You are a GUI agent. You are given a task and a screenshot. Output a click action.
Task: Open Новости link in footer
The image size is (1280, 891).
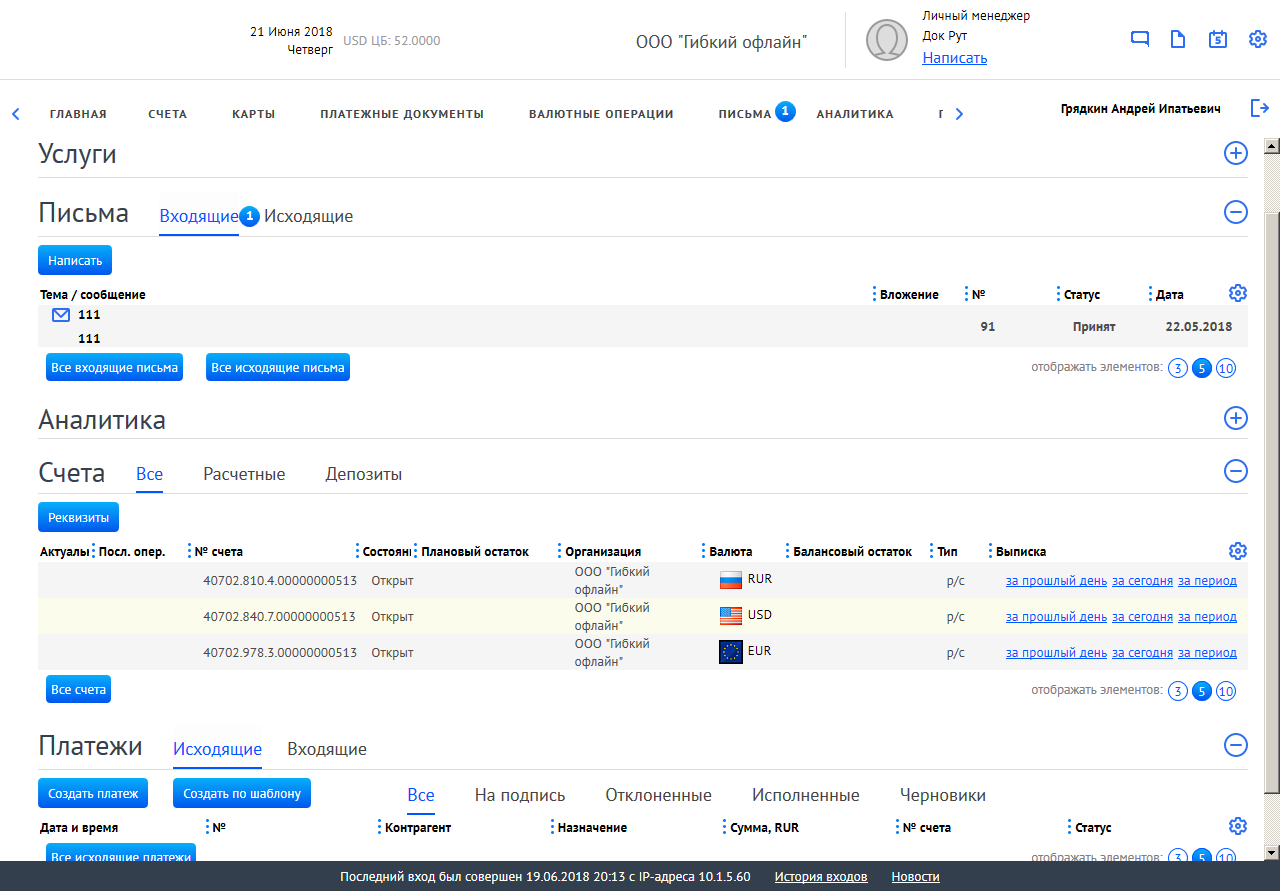point(916,877)
